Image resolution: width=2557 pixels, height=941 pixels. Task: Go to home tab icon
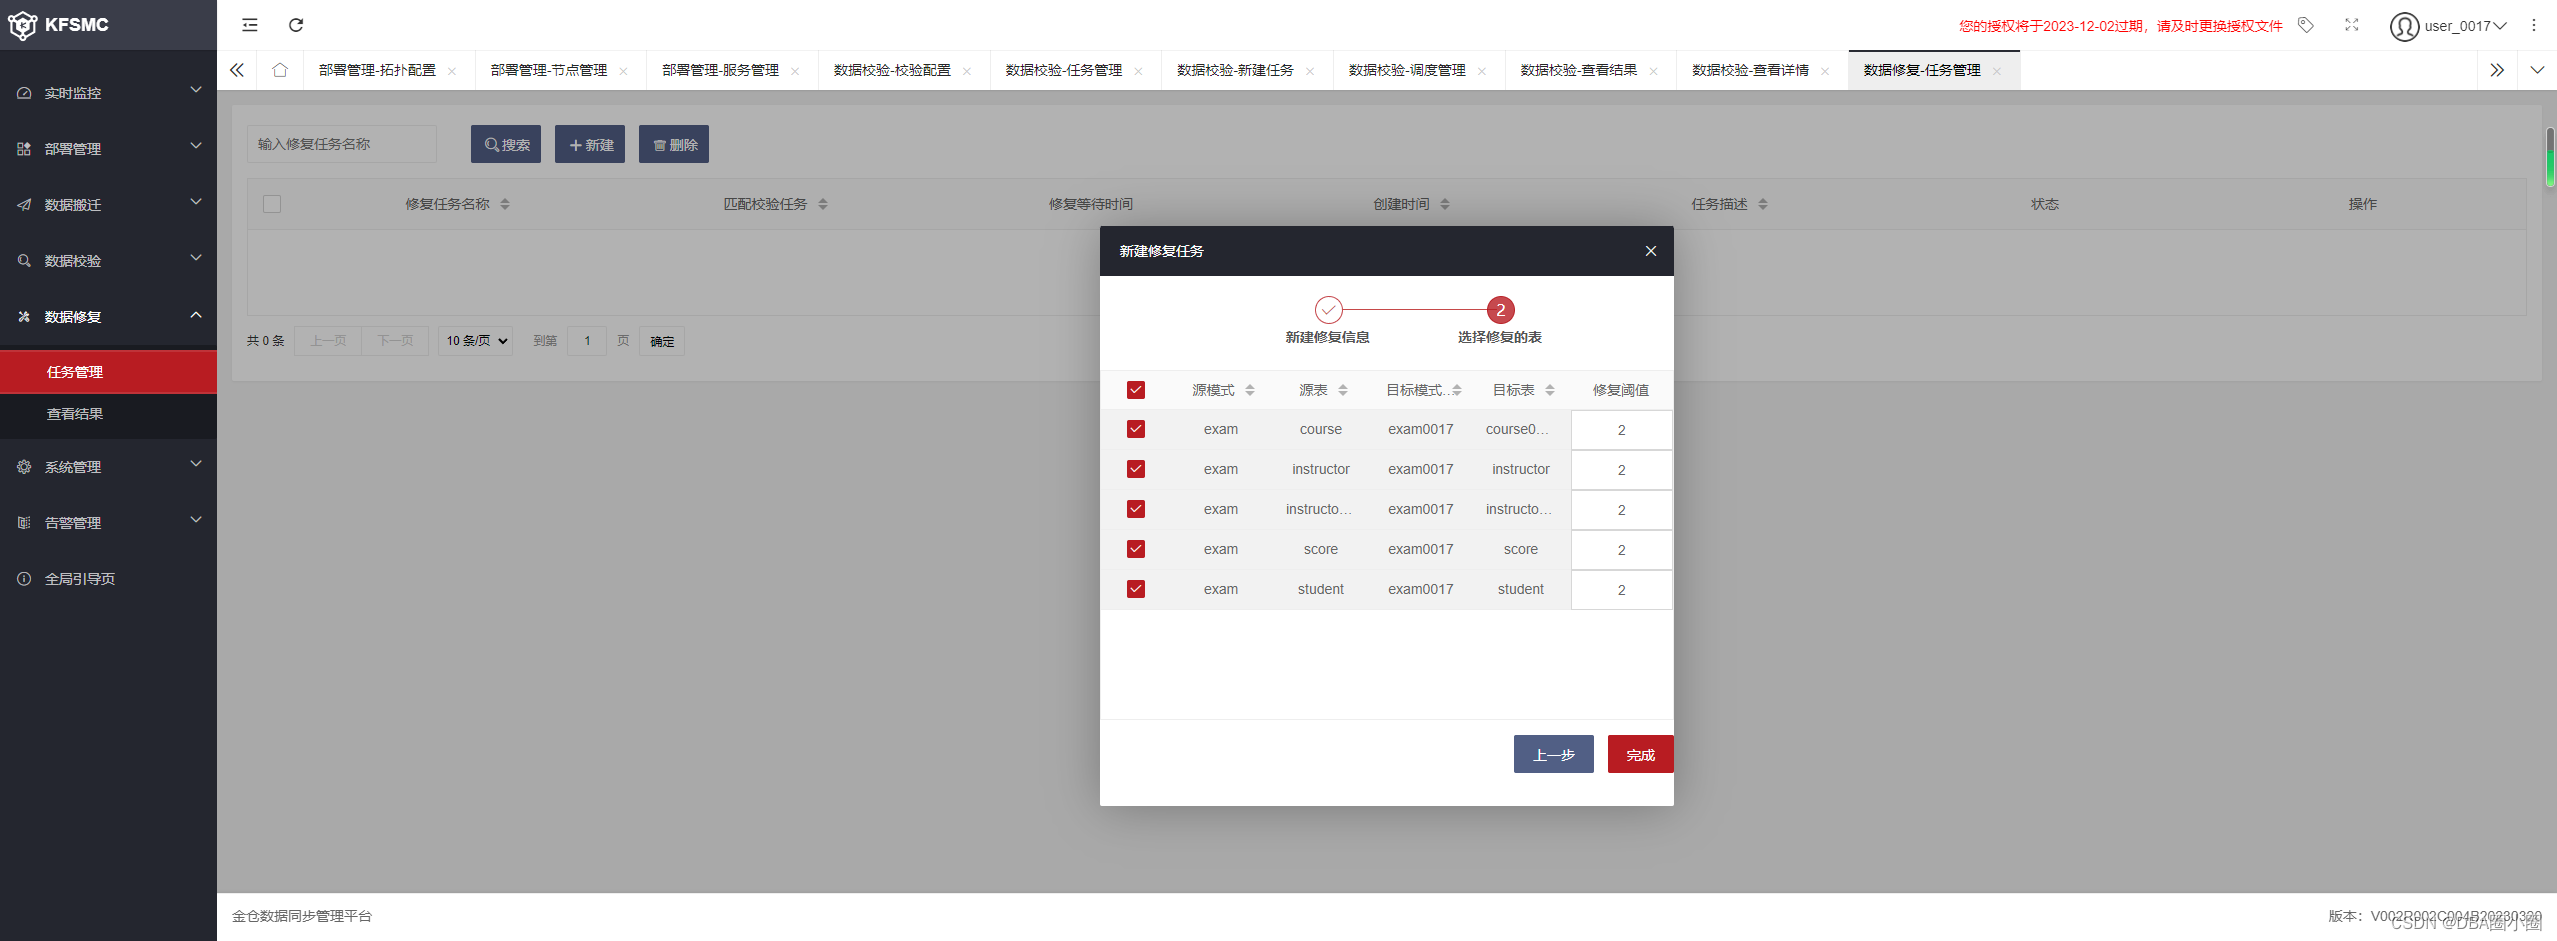coord(280,70)
